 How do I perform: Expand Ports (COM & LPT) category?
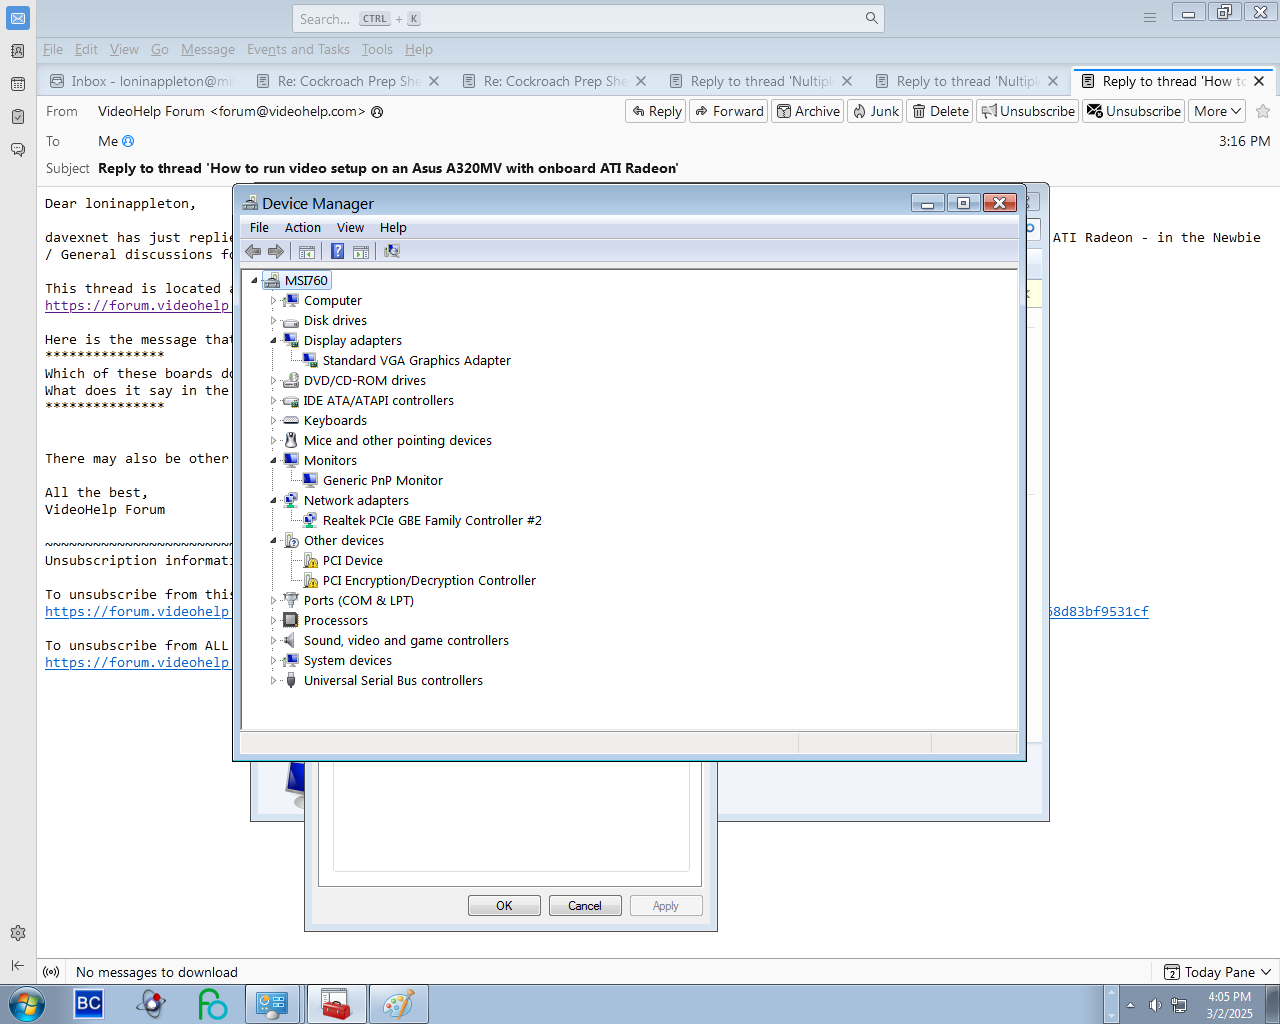(x=273, y=600)
